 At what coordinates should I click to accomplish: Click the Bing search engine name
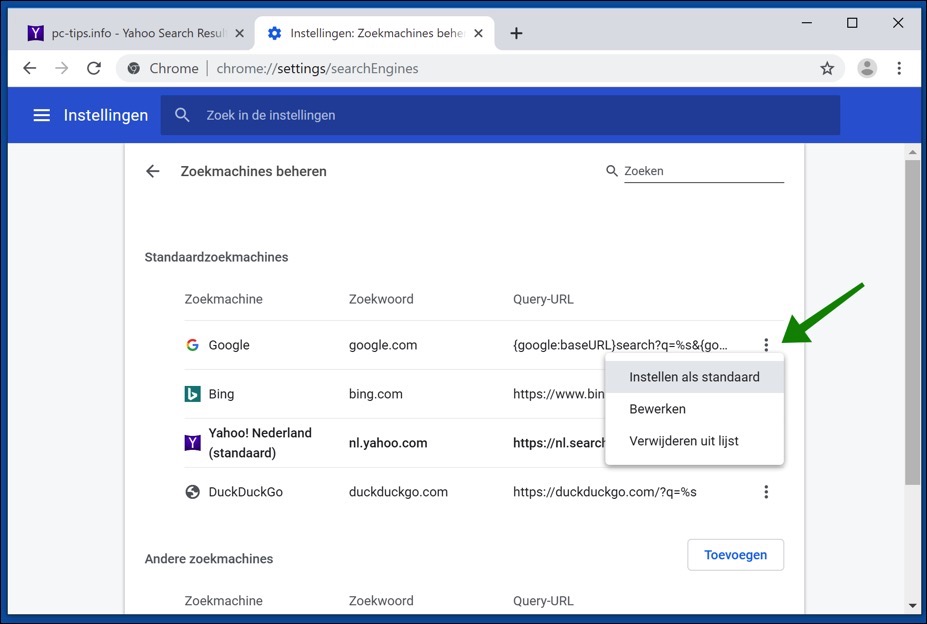[221, 394]
